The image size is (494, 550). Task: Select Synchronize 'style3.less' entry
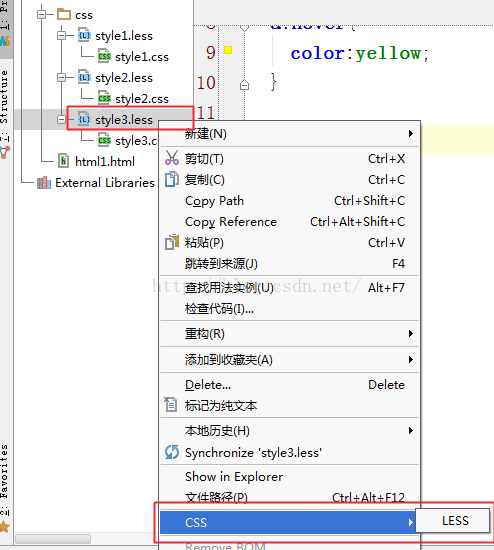[x=289, y=452]
